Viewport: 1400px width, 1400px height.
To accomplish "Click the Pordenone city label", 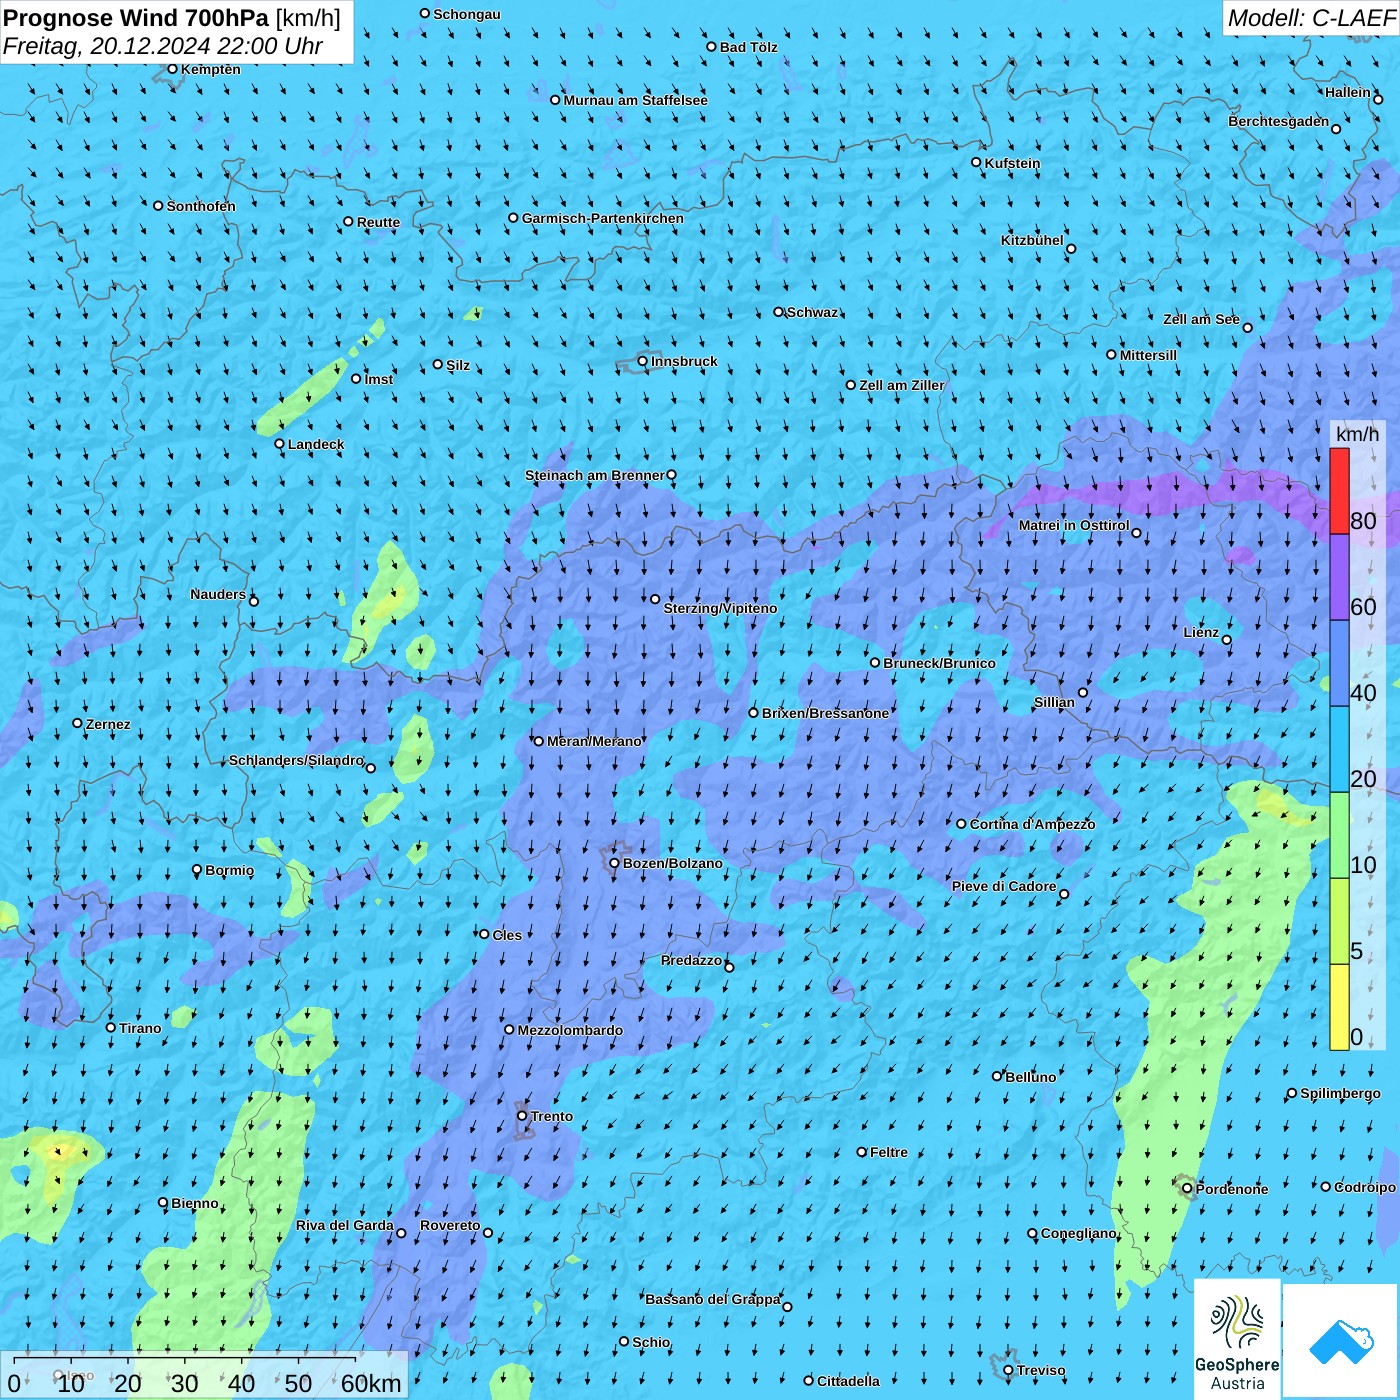I will pyautogui.click(x=1232, y=1189).
